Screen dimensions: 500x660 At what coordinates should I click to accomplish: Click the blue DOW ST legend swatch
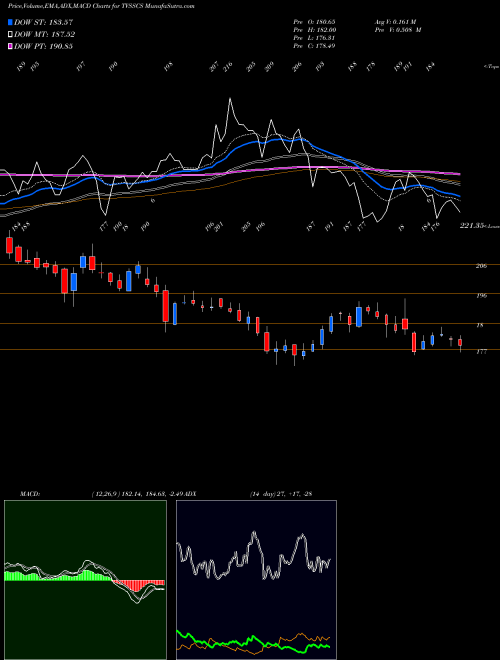tap(11, 22)
